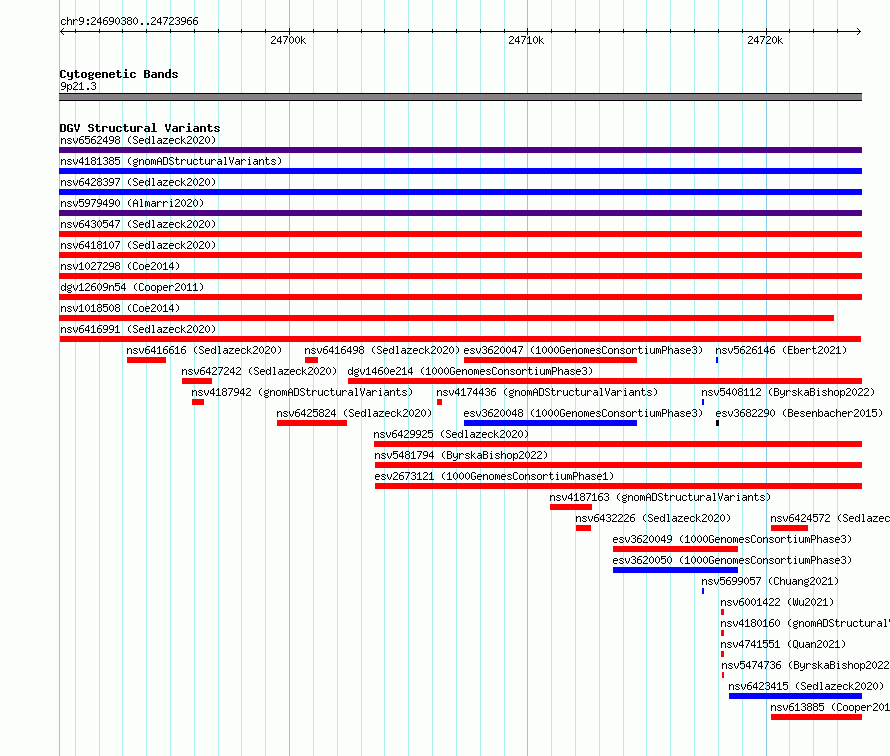890x756 pixels.
Task: Click the red bar under nsv613885
Action: (x=816, y=717)
